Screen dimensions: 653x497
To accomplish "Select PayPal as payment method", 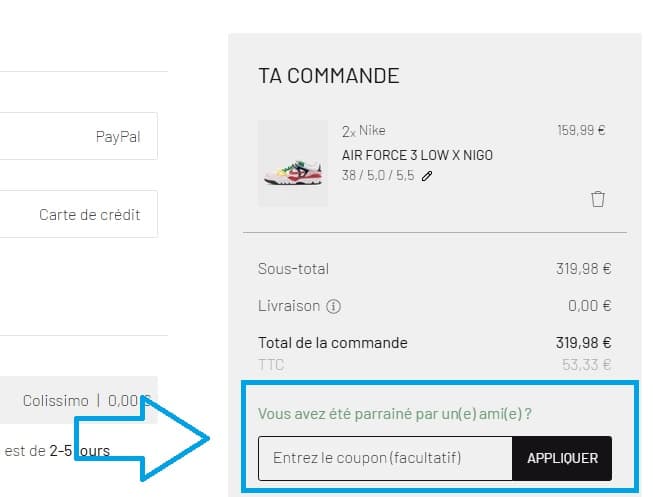I will click(78, 136).
